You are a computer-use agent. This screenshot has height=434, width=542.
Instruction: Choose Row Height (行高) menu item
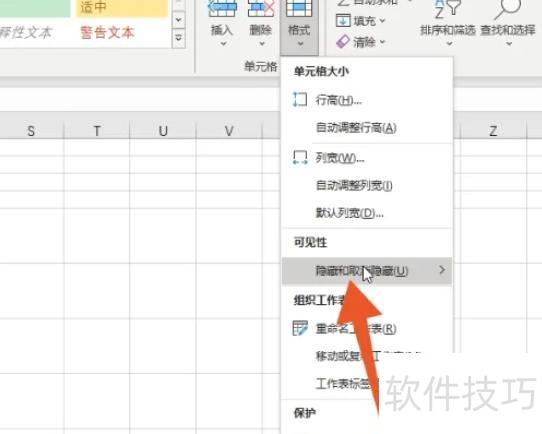[x=367, y=100]
